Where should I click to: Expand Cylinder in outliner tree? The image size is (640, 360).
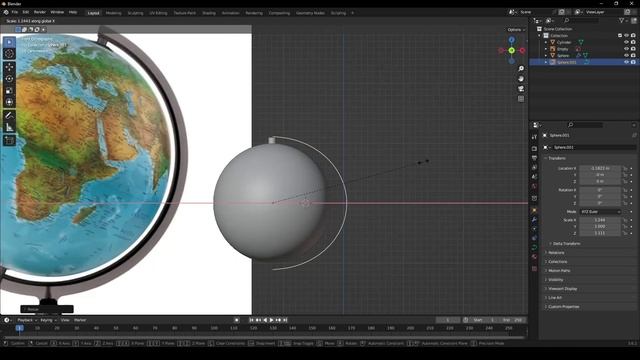(546, 42)
